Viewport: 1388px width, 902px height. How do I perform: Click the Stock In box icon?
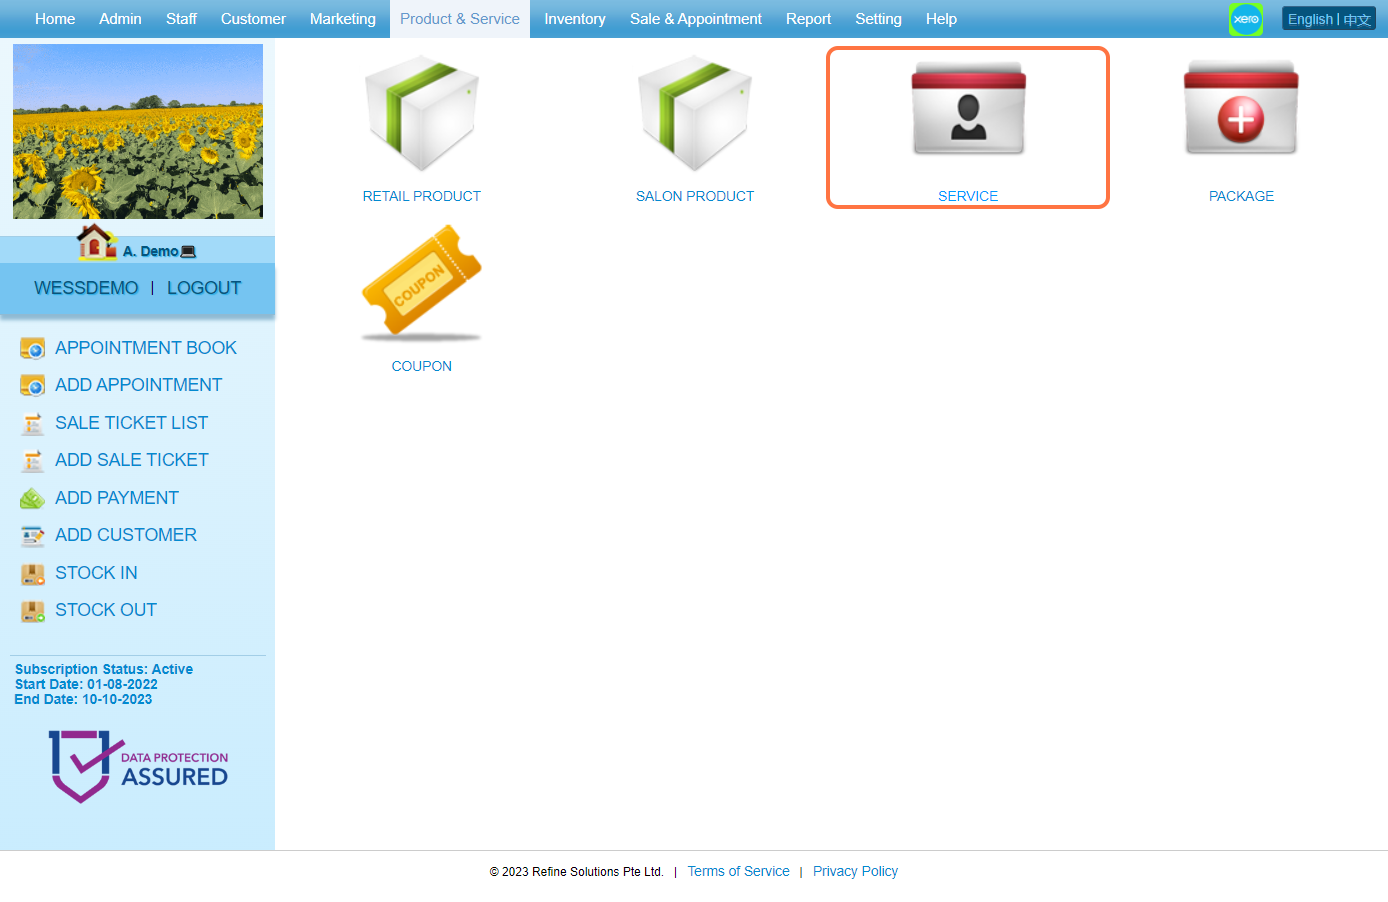click(33, 573)
